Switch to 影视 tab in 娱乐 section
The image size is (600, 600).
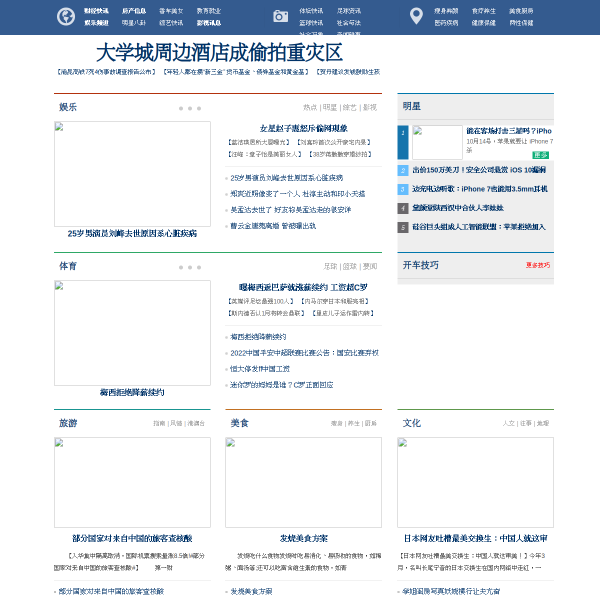[x=370, y=108]
